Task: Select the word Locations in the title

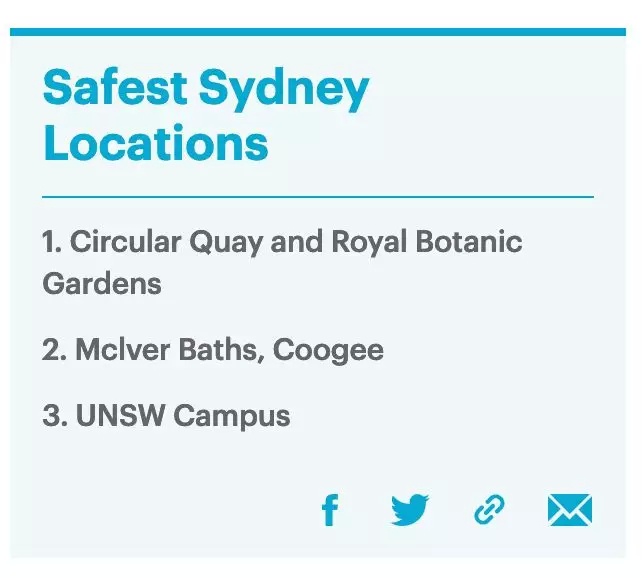Action: pyautogui.click(x=156, y=143)
